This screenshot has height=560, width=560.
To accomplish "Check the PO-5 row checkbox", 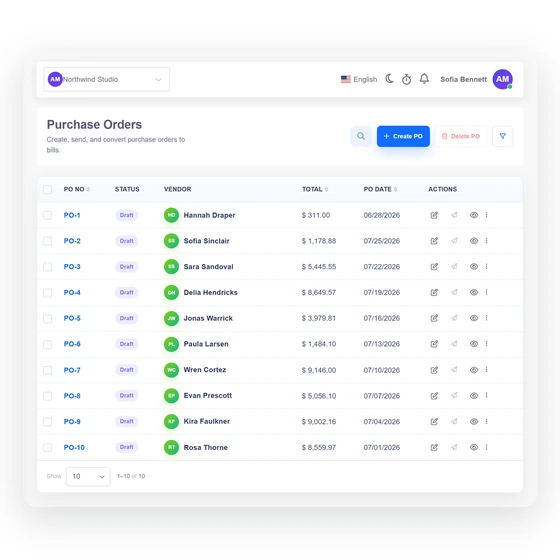I will coord(47,319).
